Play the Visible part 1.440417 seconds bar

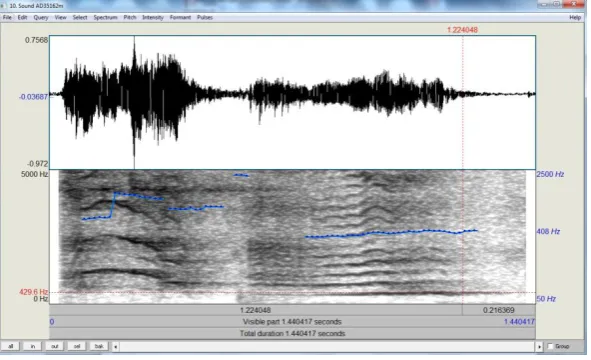(292, 322)
